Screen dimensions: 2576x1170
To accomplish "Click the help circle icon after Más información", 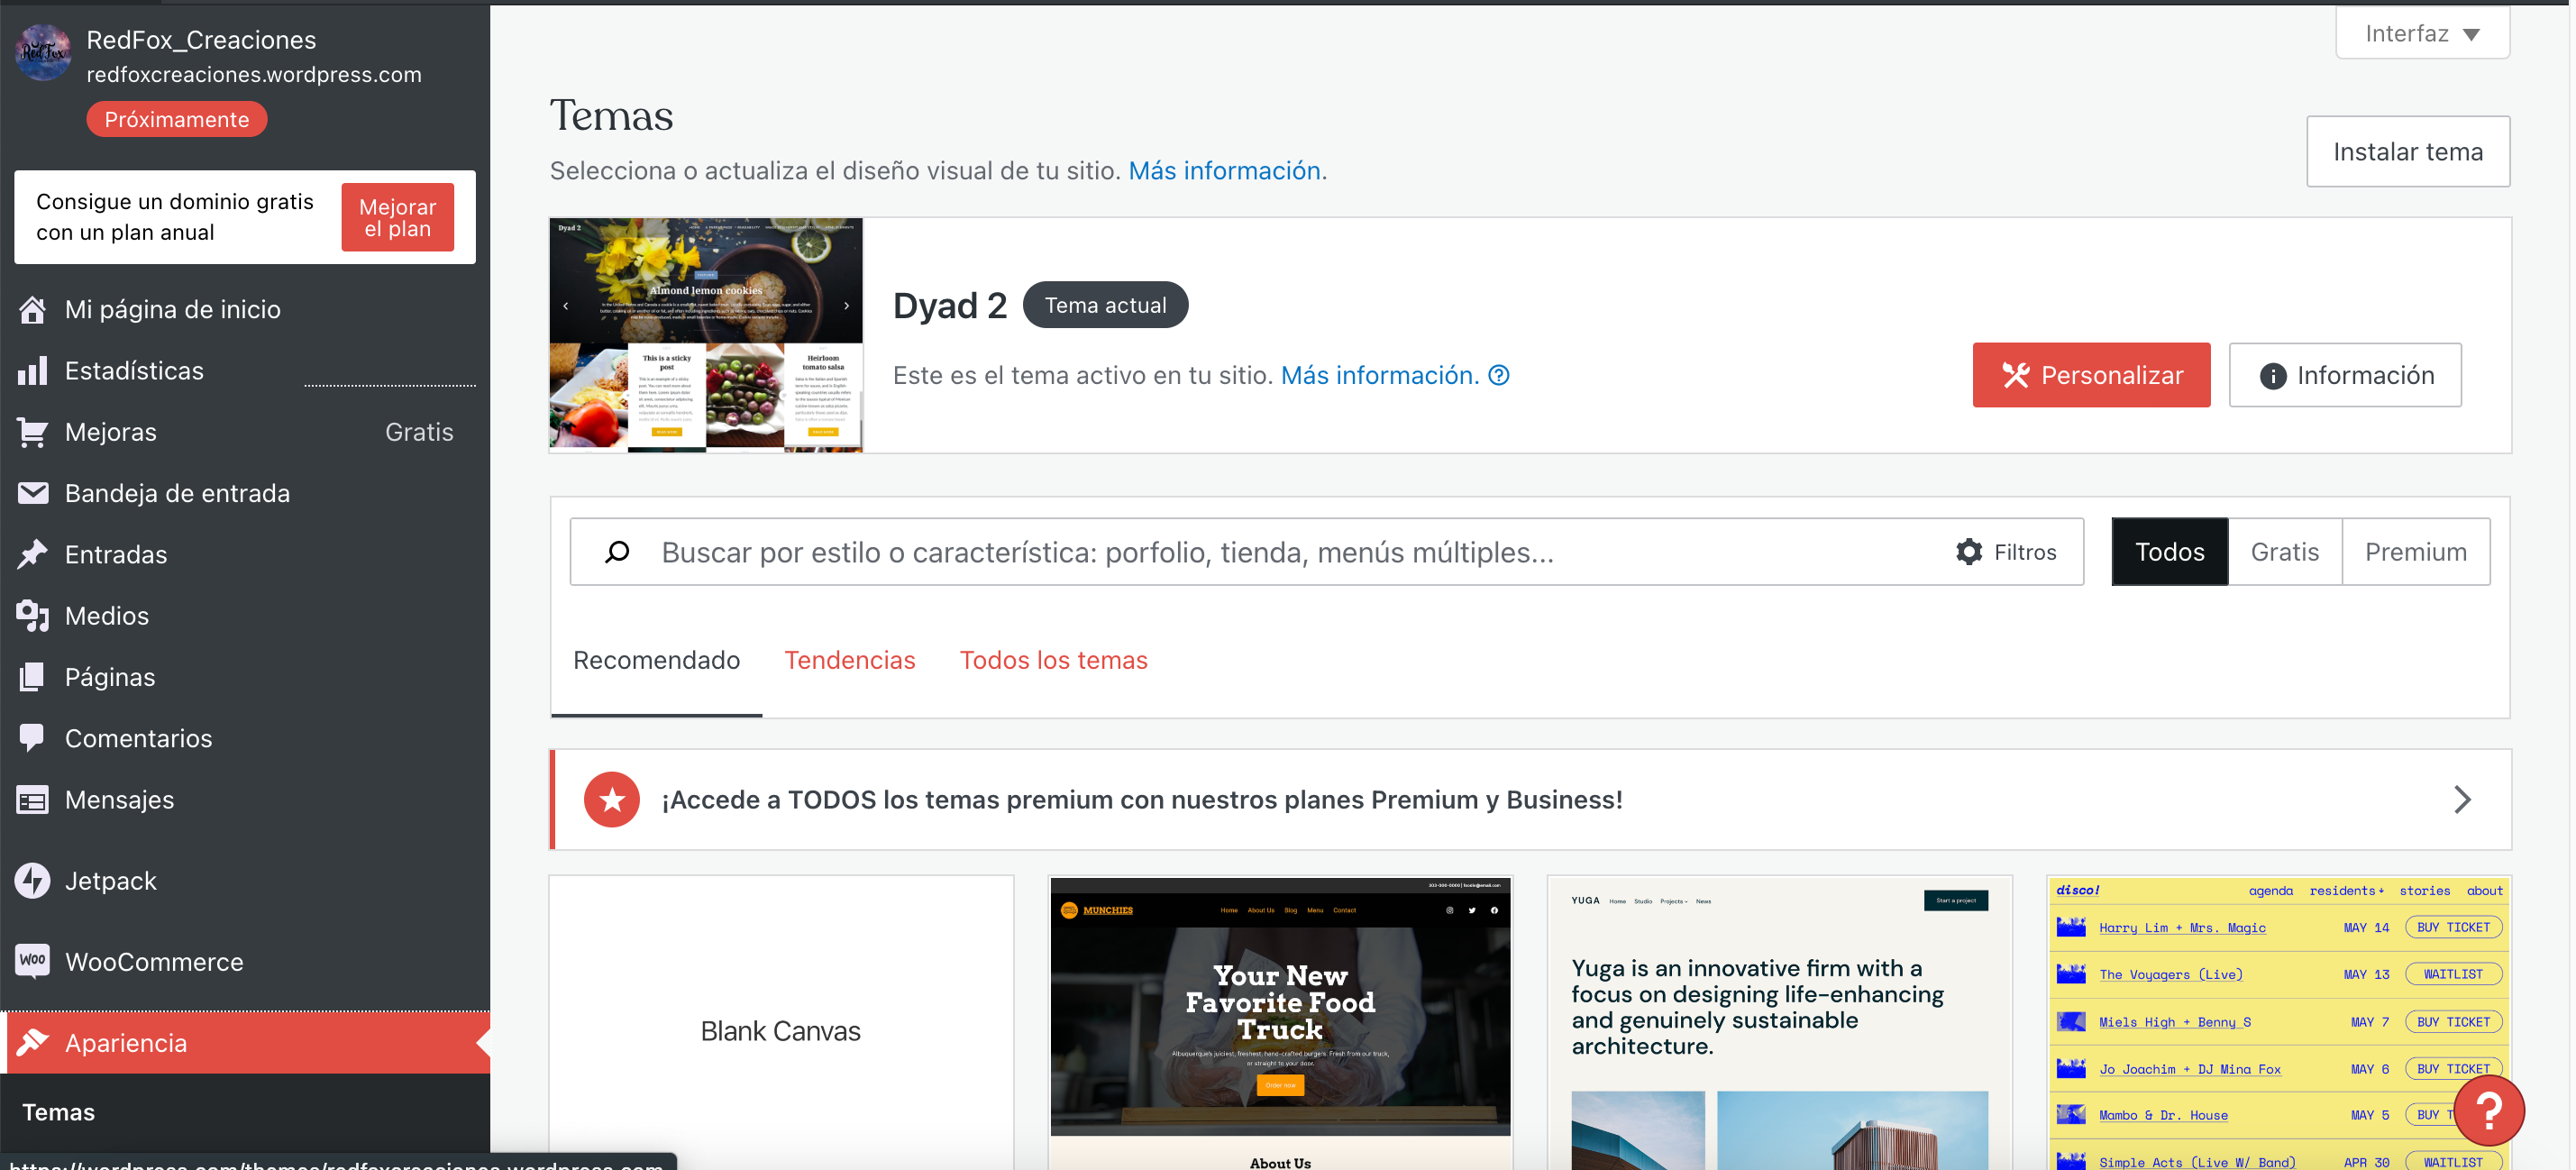I will [1498, 375].
